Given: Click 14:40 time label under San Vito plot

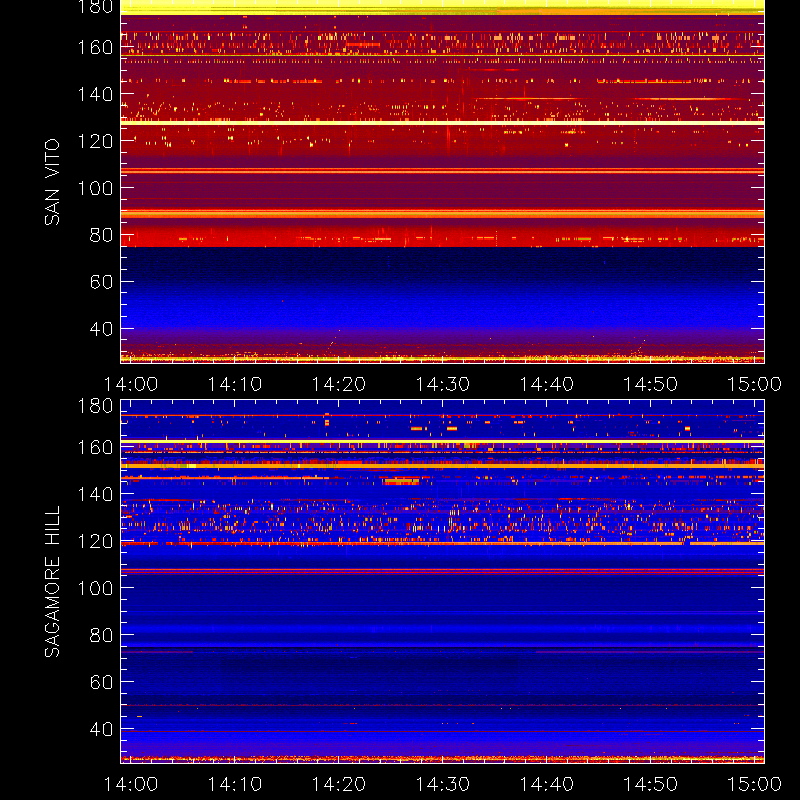Looking at the screenshot, I should 546,384.
